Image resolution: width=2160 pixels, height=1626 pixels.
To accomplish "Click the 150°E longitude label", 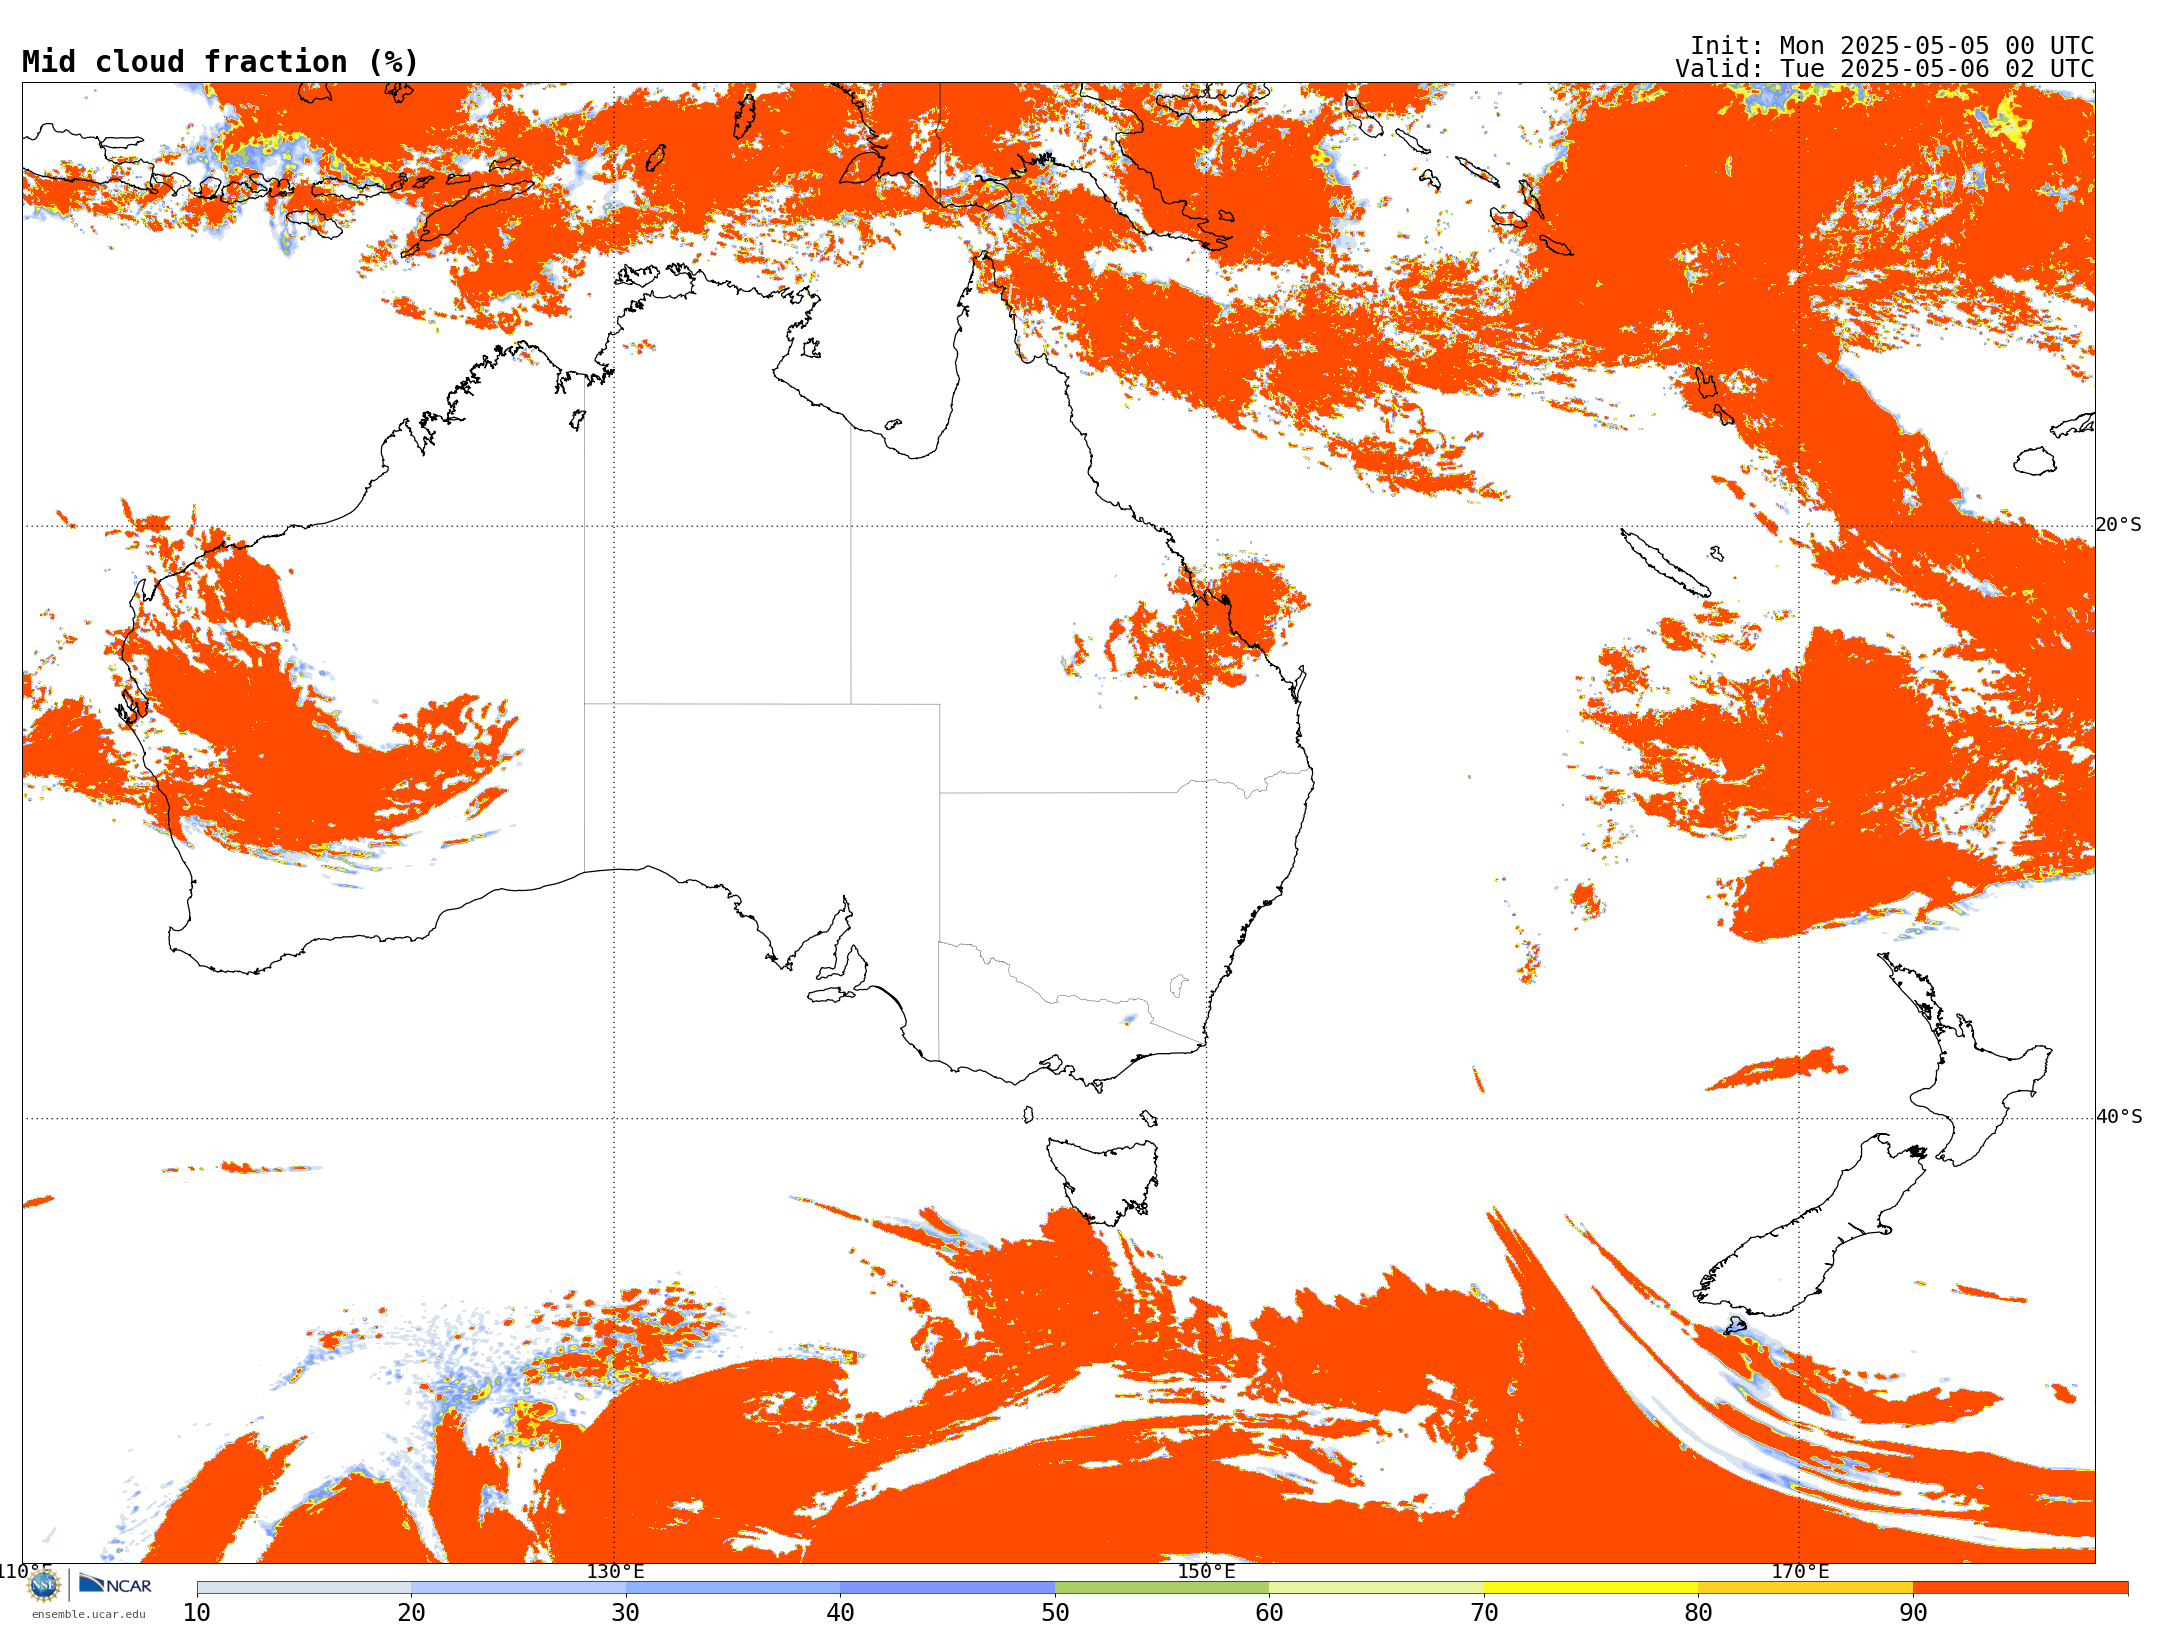I will click(x=1206, y=1572).
